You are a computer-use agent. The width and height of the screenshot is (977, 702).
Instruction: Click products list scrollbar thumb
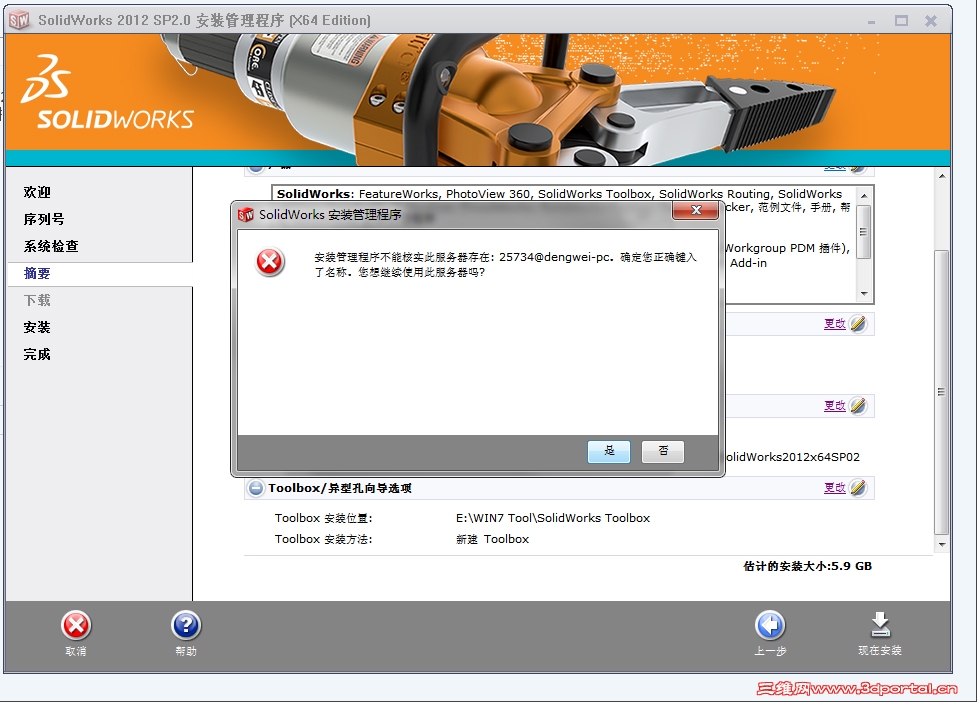(x=864, y=231)
